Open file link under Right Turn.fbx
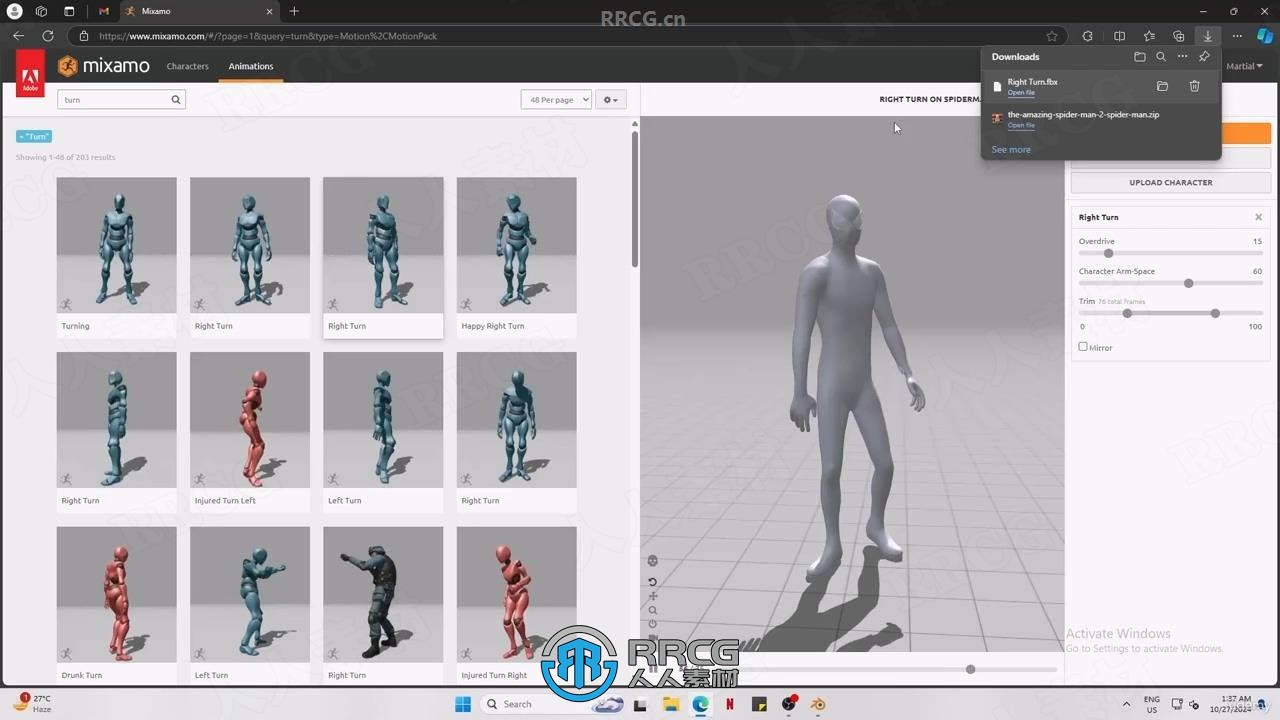The image size is (1280, 720). click(1021, 93)
